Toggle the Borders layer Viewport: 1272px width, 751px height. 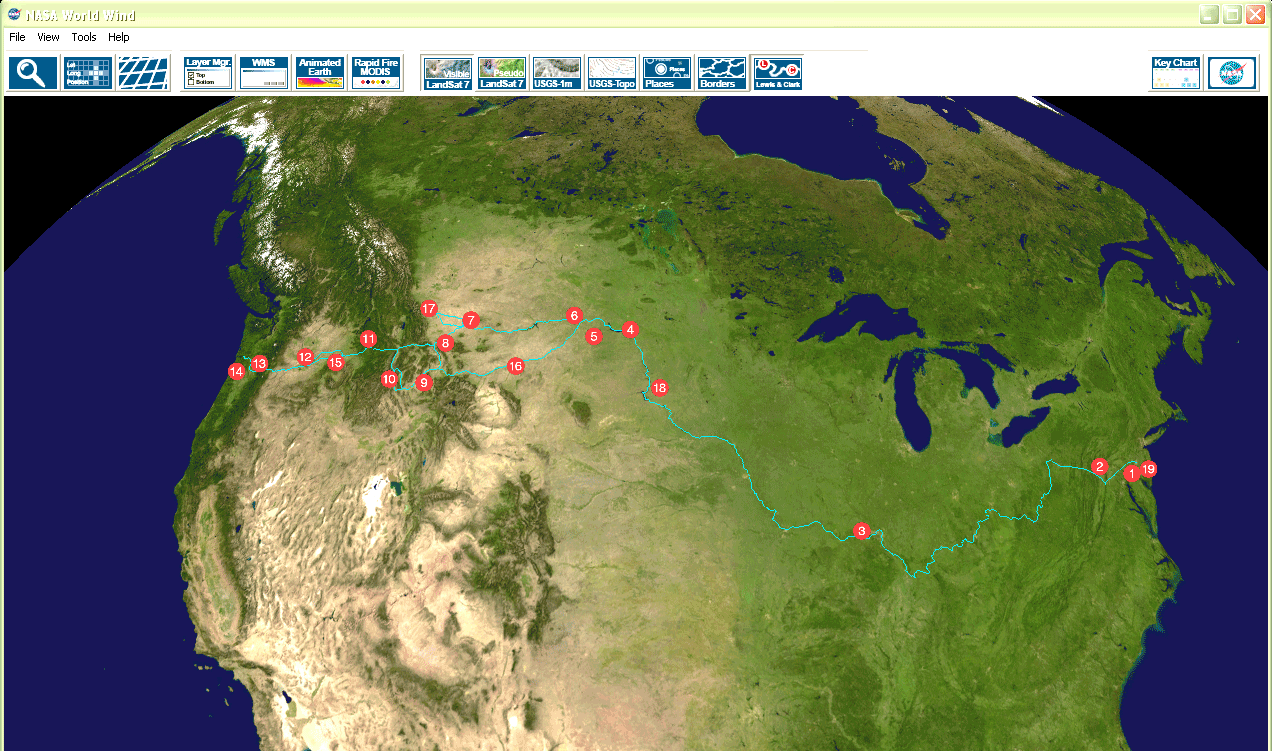(x=722, y=73)
